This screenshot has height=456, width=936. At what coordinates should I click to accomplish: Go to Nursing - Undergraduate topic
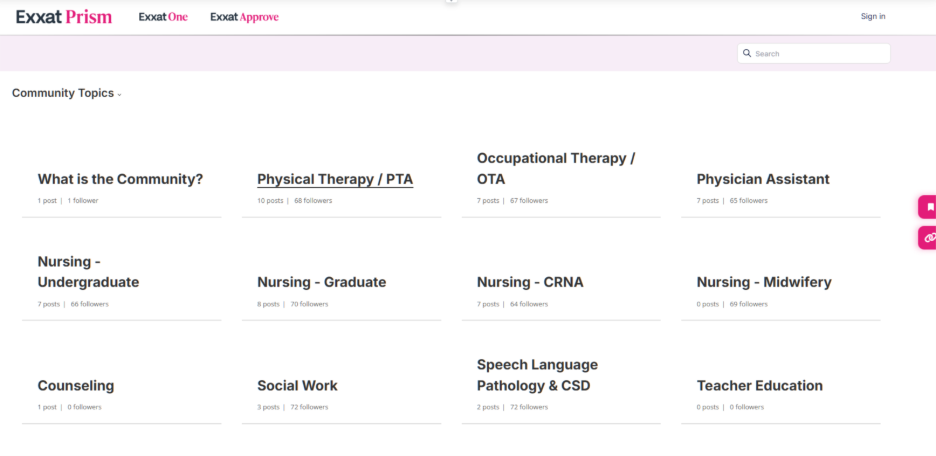(88, 272)
